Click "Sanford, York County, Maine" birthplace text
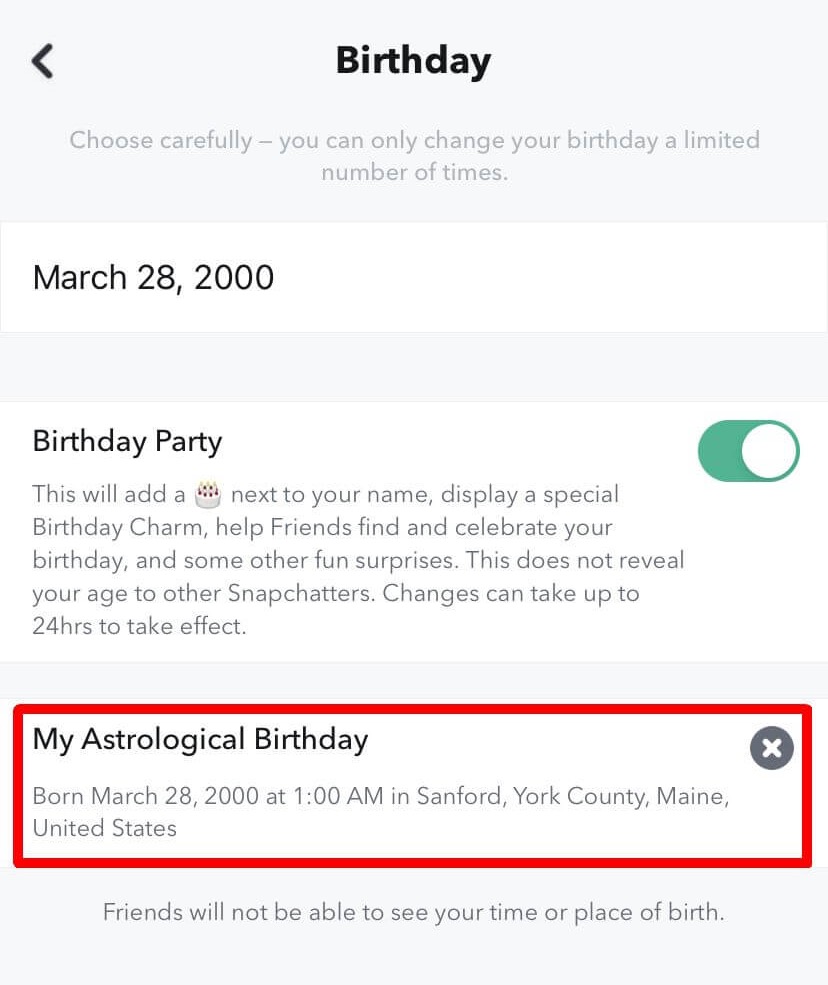828x985 pixels. tap(572, 797)
